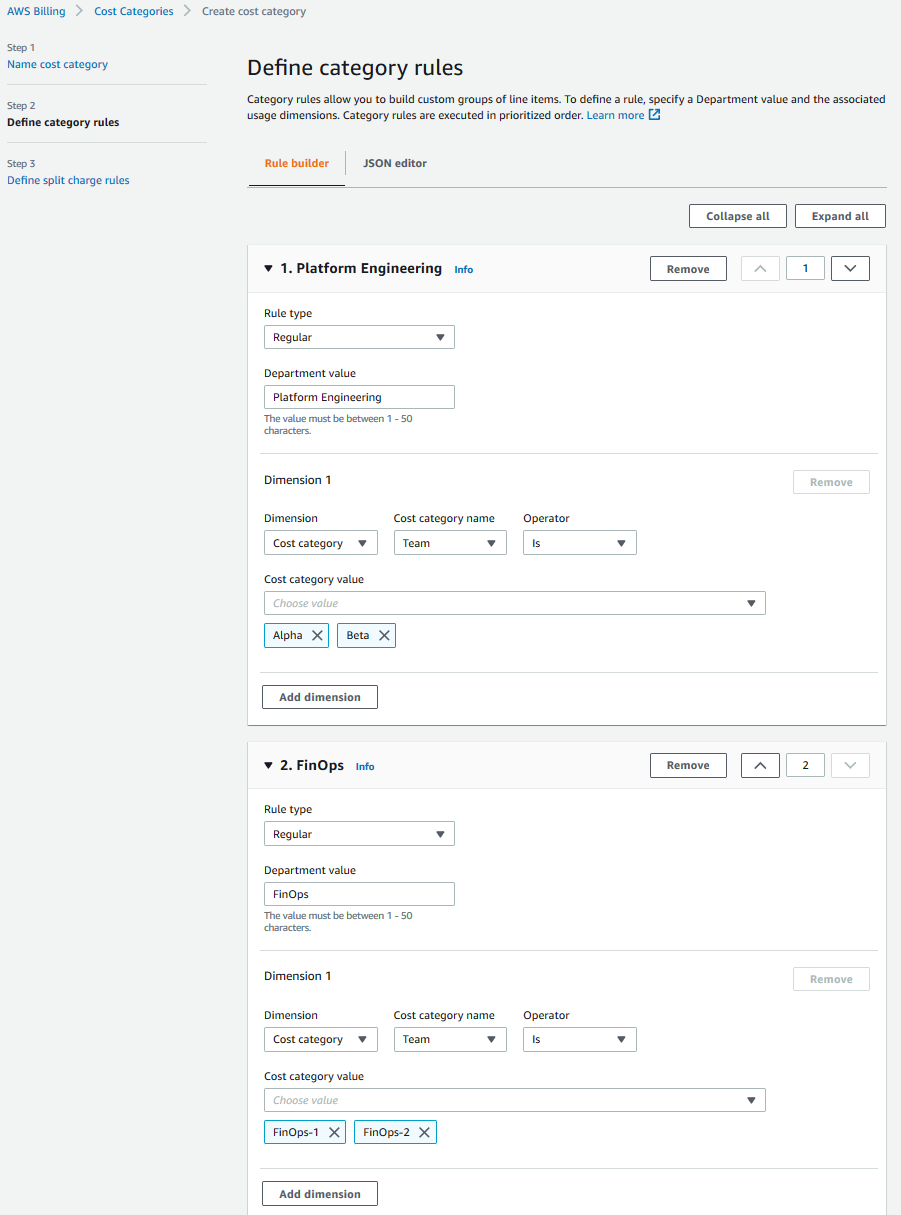Remove the Alpha value tag
901x1215 pixels.
point(317,636)
